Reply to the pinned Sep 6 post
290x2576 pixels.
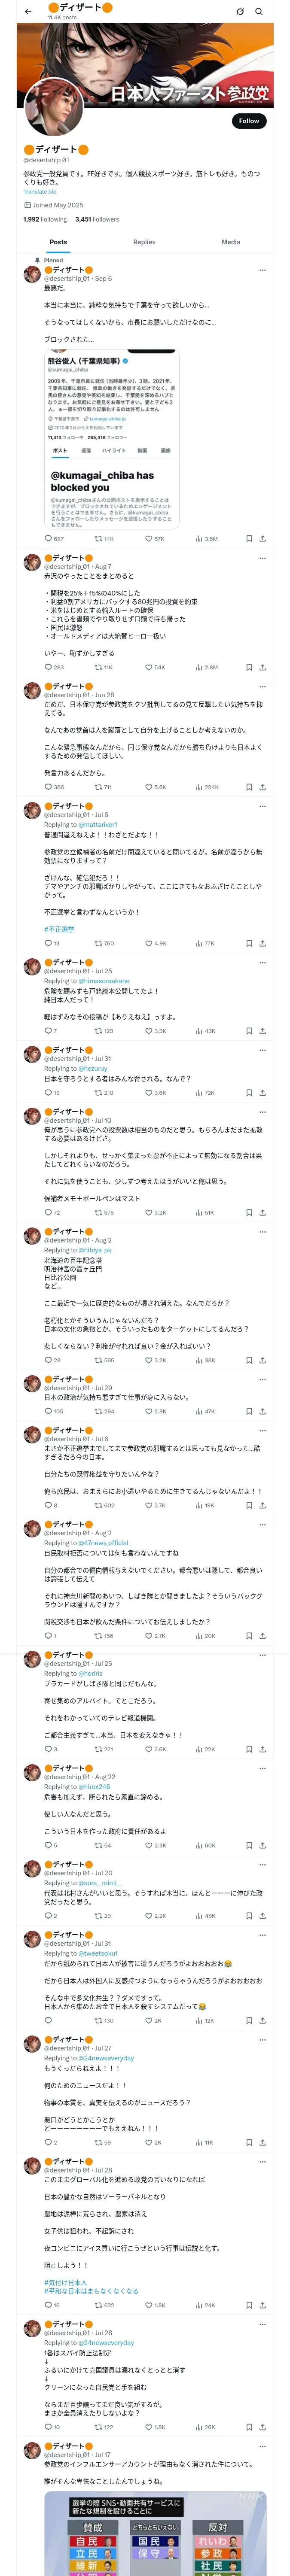[x=48, y=538]
